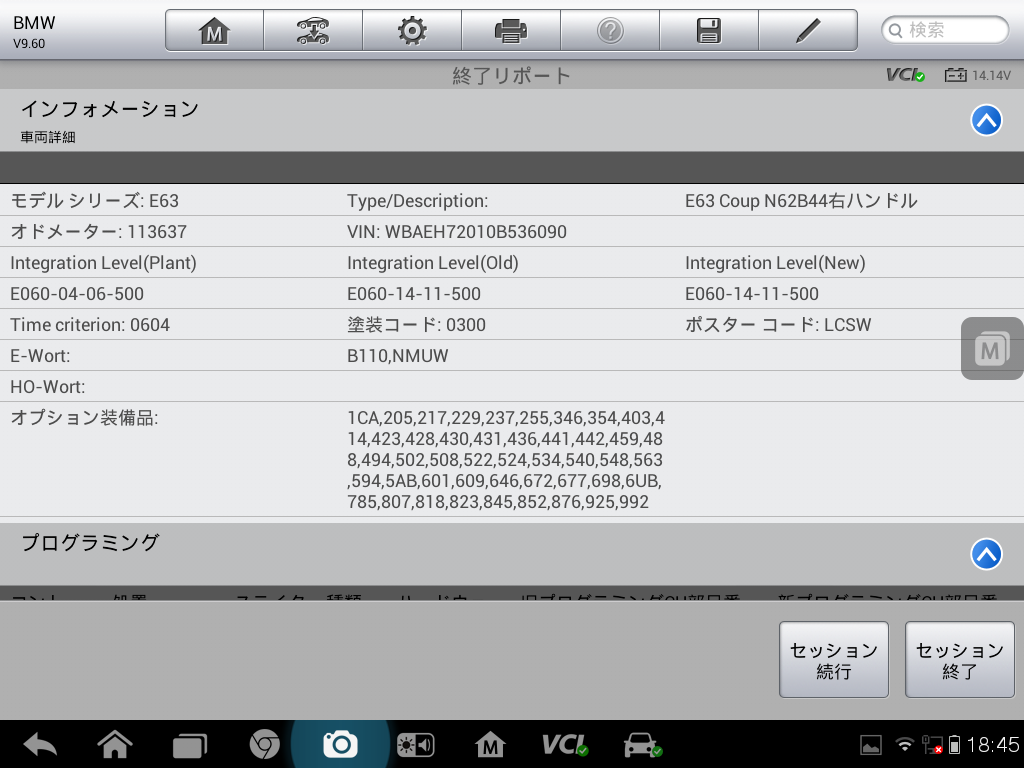This screenshot has height=768, width=1024.
Task: Tap the セッション終了 button
Action: click(x=959, y=660)
